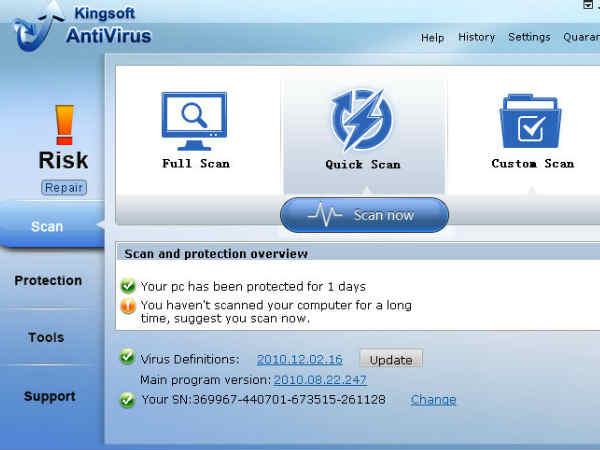Click orange warning icon beside scan suggestion
Screen dimensions: 600x450
(128, 306)
